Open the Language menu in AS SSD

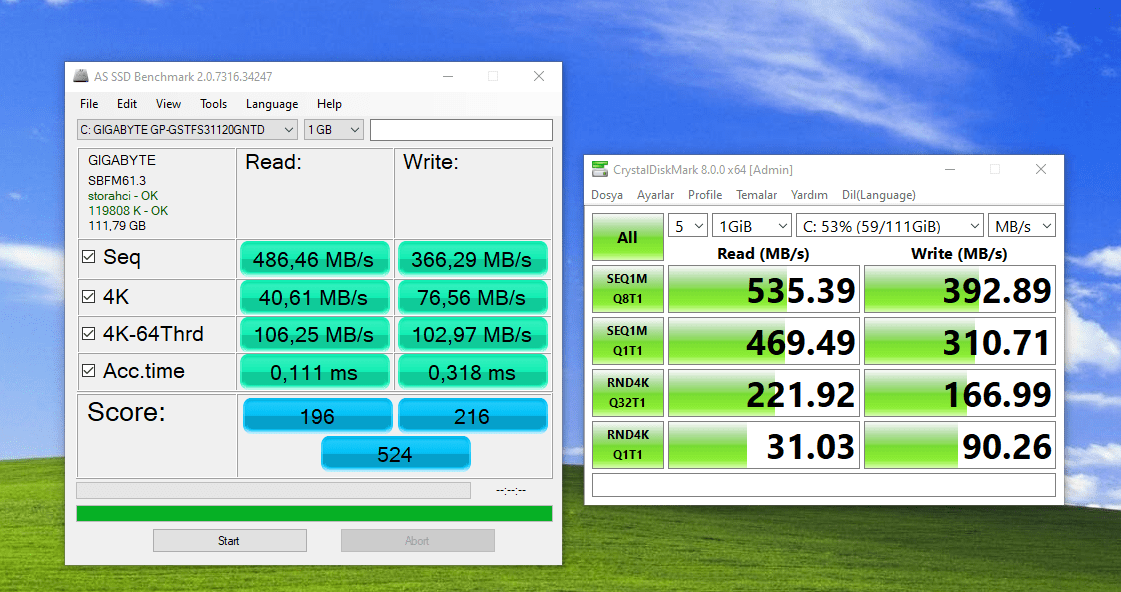272,104
